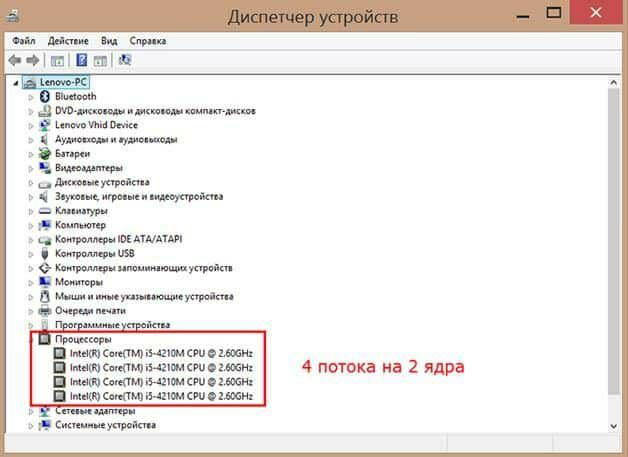This screenshot has width=628, height=457.
Task: Minimize the Диспетчер устройств window
Action: click(x=523, y=15)
